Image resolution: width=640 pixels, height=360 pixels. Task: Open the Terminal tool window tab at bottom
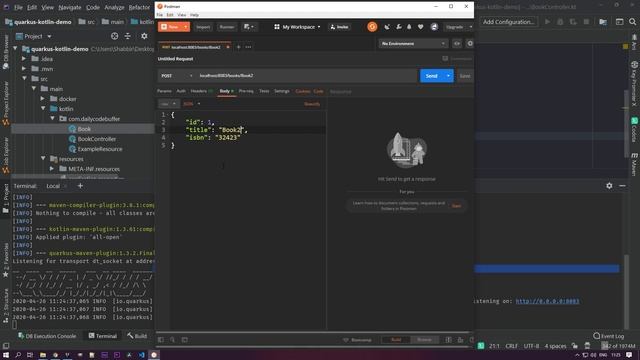[103, 336]
